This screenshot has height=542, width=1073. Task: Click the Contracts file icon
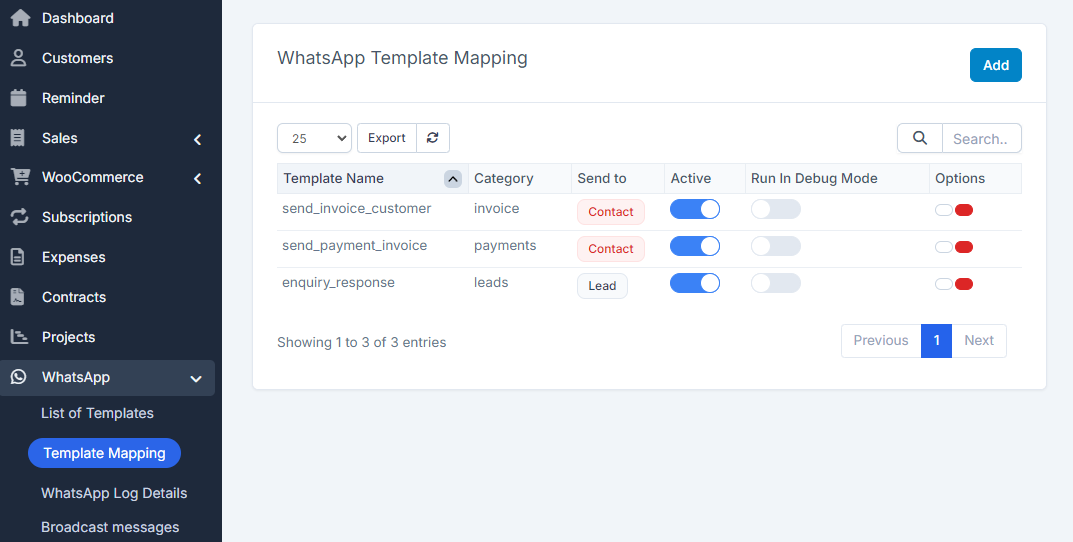tap(18, 297)
